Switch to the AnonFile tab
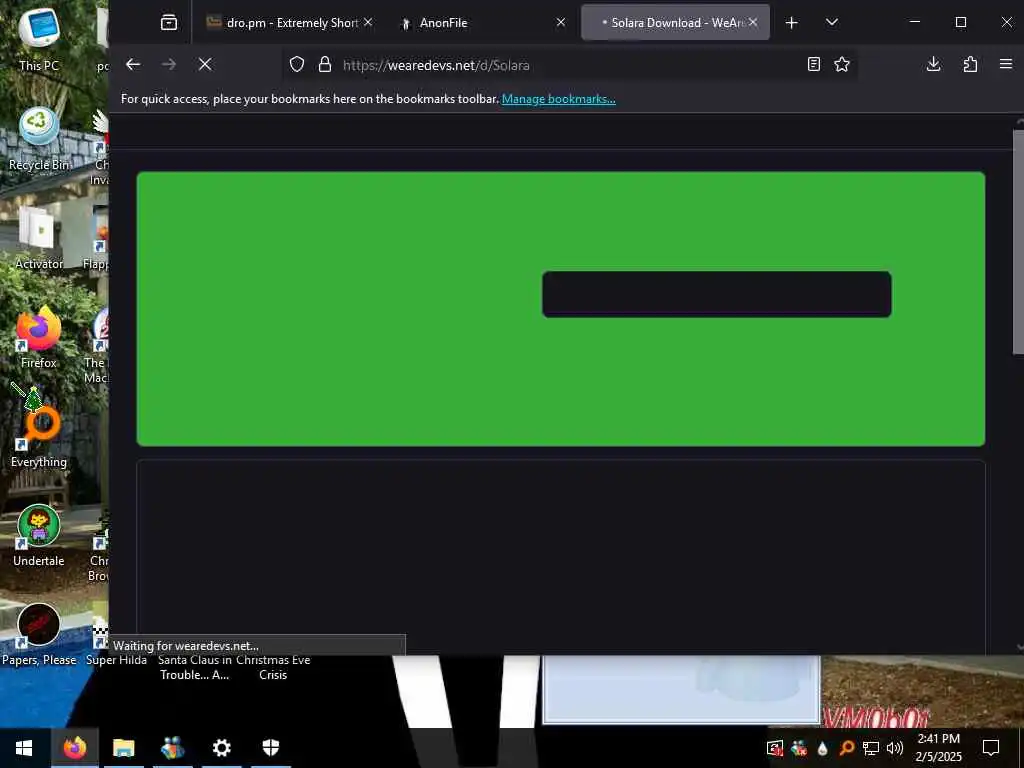 [482, 23]
